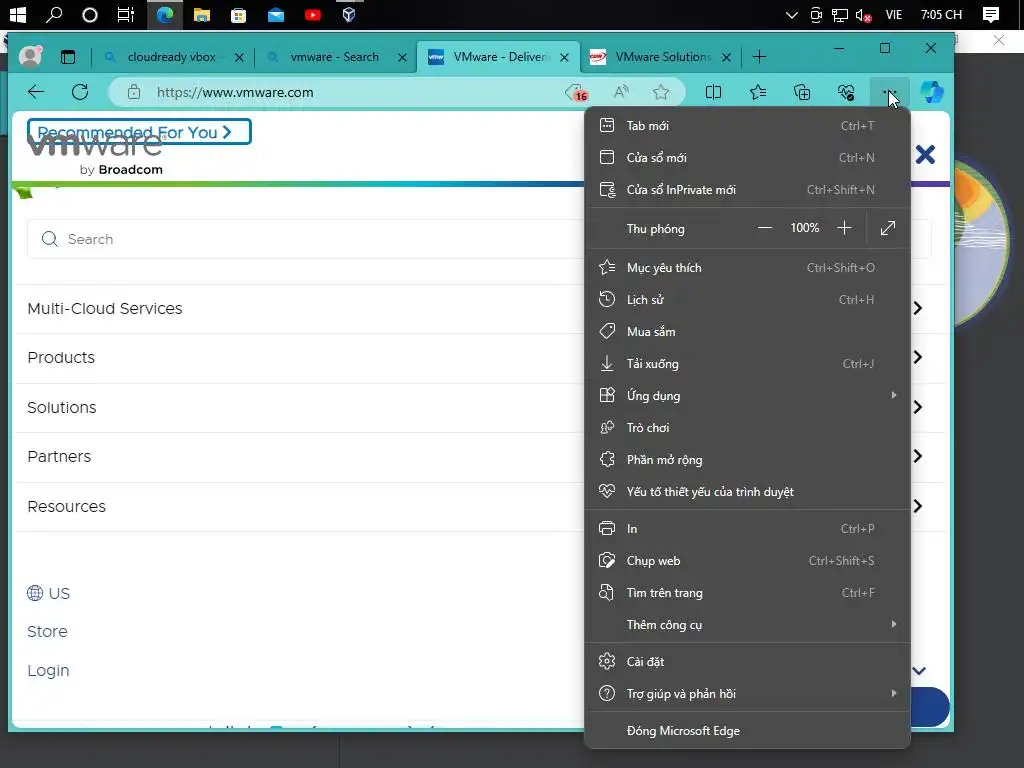The width and height of the screenshot is (1024, 768).
Task: Switch to the cloudready vbox tab
Action: [x=172, y=57]
